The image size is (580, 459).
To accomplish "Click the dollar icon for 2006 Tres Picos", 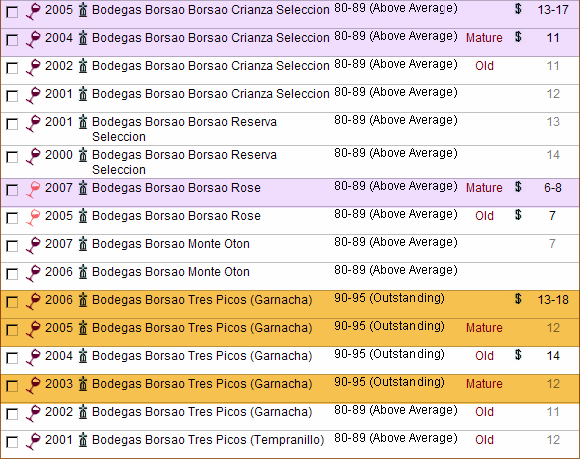I will [518, 298].
